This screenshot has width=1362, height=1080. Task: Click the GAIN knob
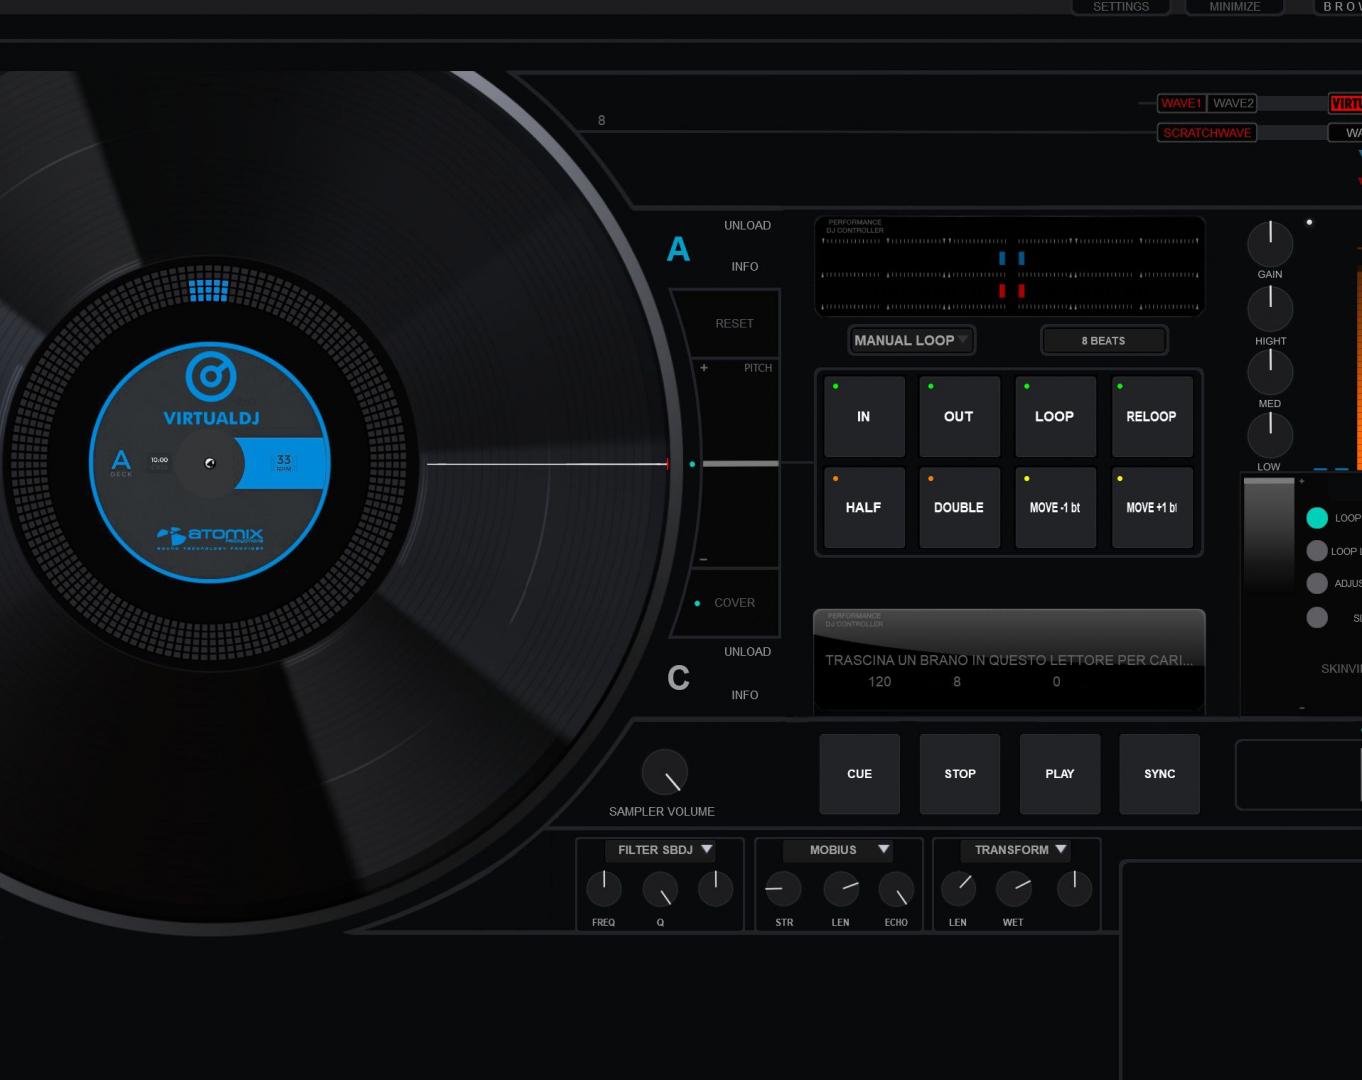pyautogui.click(x=1270, y=243)
